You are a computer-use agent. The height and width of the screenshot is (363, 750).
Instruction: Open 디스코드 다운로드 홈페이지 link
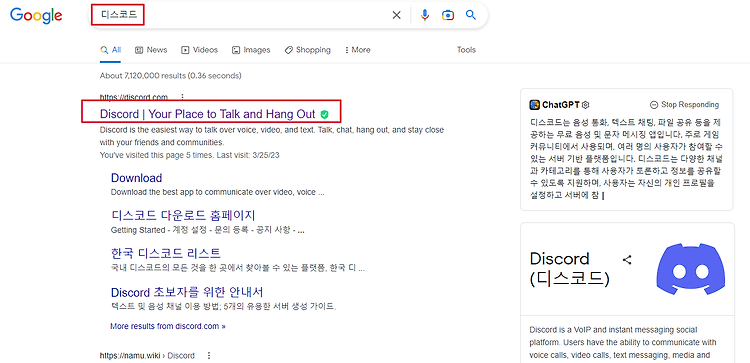(183, 215)
